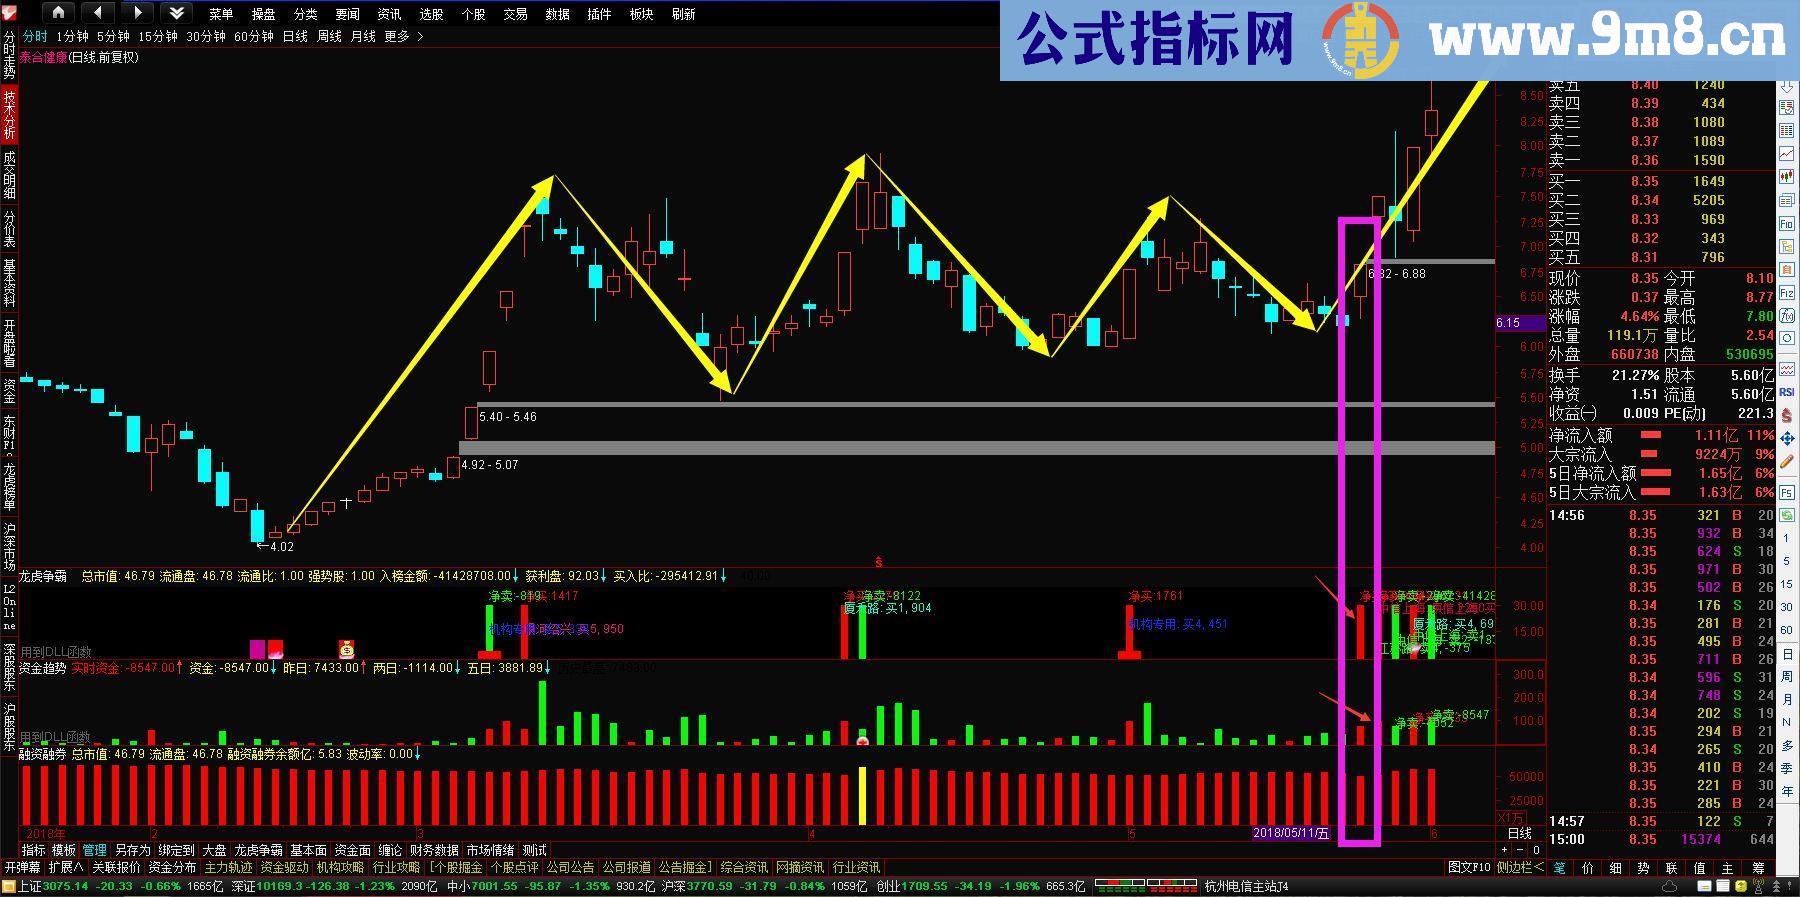Select the 笔 tab in quote panel
The width and height of the screenshot is (1800, 897).
1559,867
